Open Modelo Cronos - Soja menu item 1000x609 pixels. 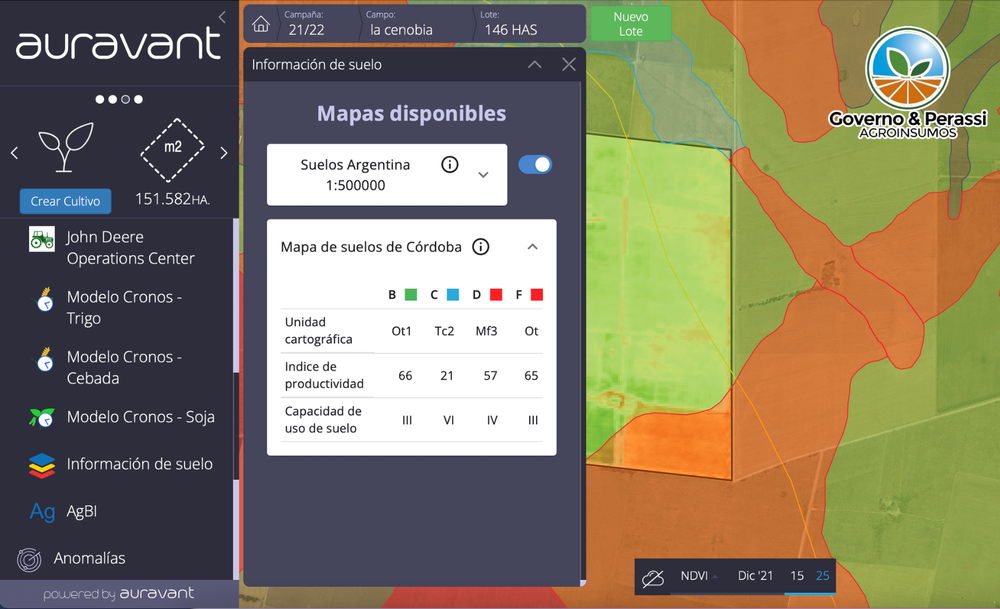(x=140, y=417)
